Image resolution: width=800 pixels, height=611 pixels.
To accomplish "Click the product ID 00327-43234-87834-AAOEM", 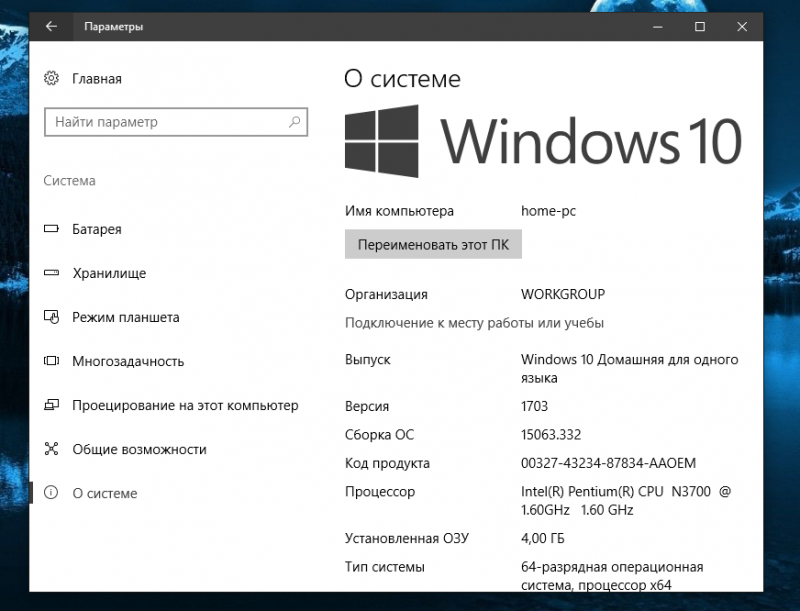I will pyautogui.click(x=608, y=463).
